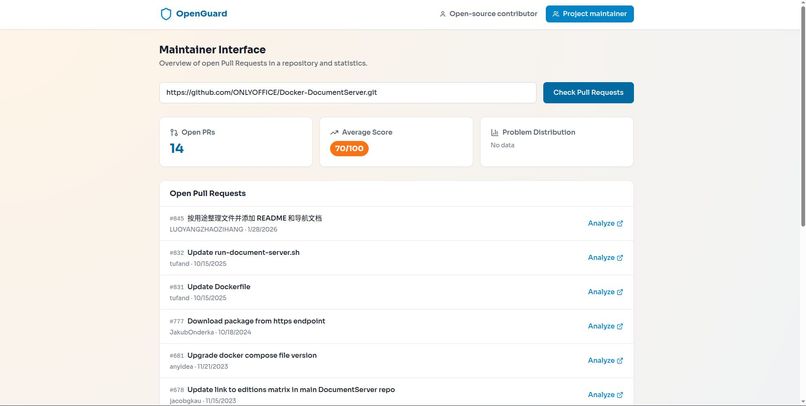Analyze the Update run-document-server.sh PR
This screenshot has width=806, height=406.
(x=605, y=257)
